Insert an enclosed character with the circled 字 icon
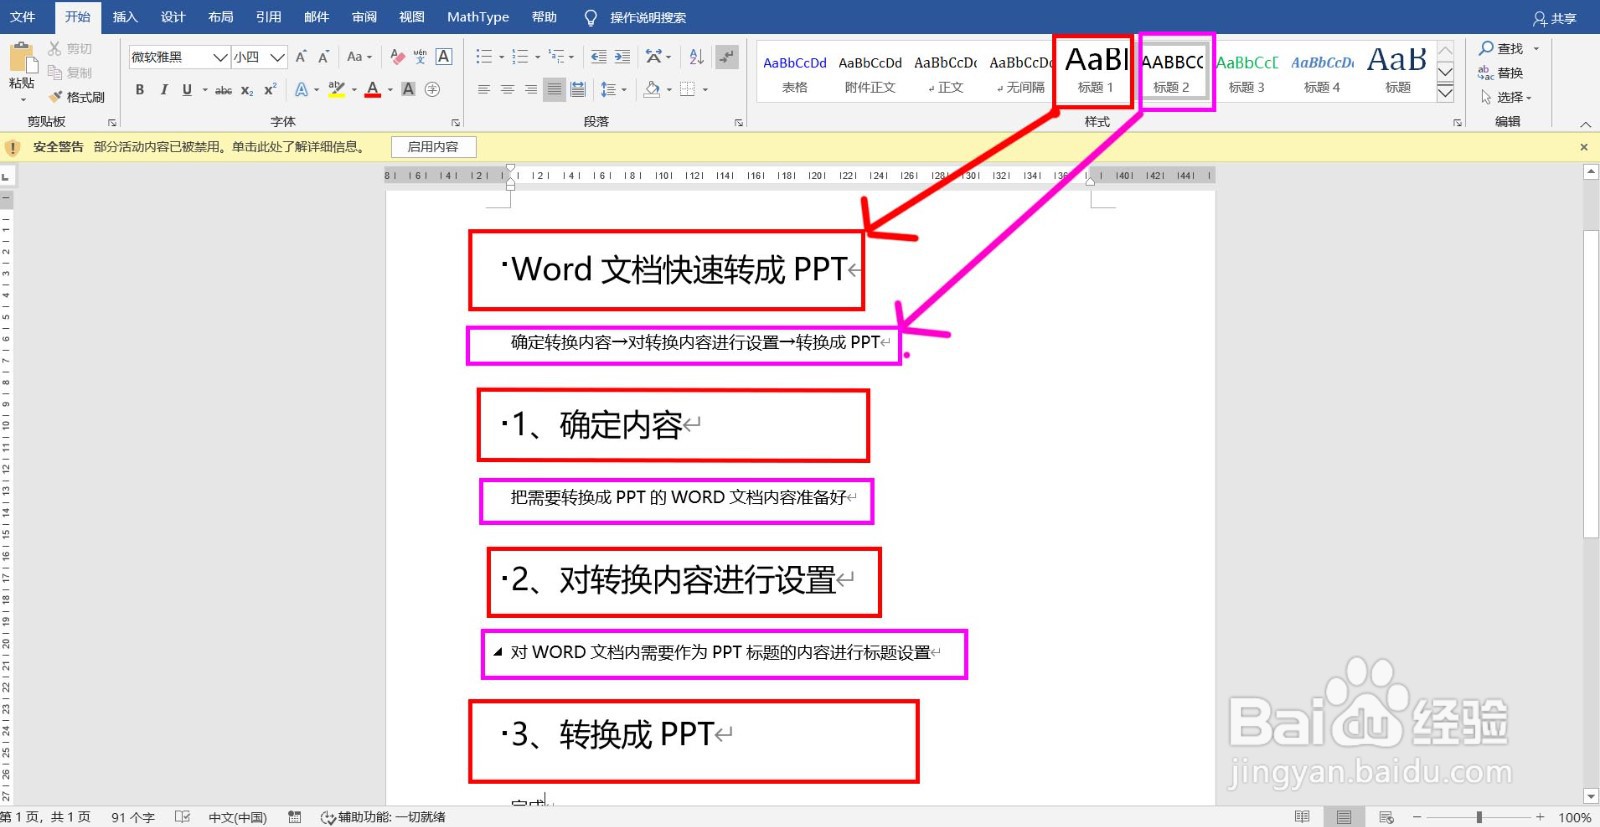 pyautogui.click(x=432, y=90)
